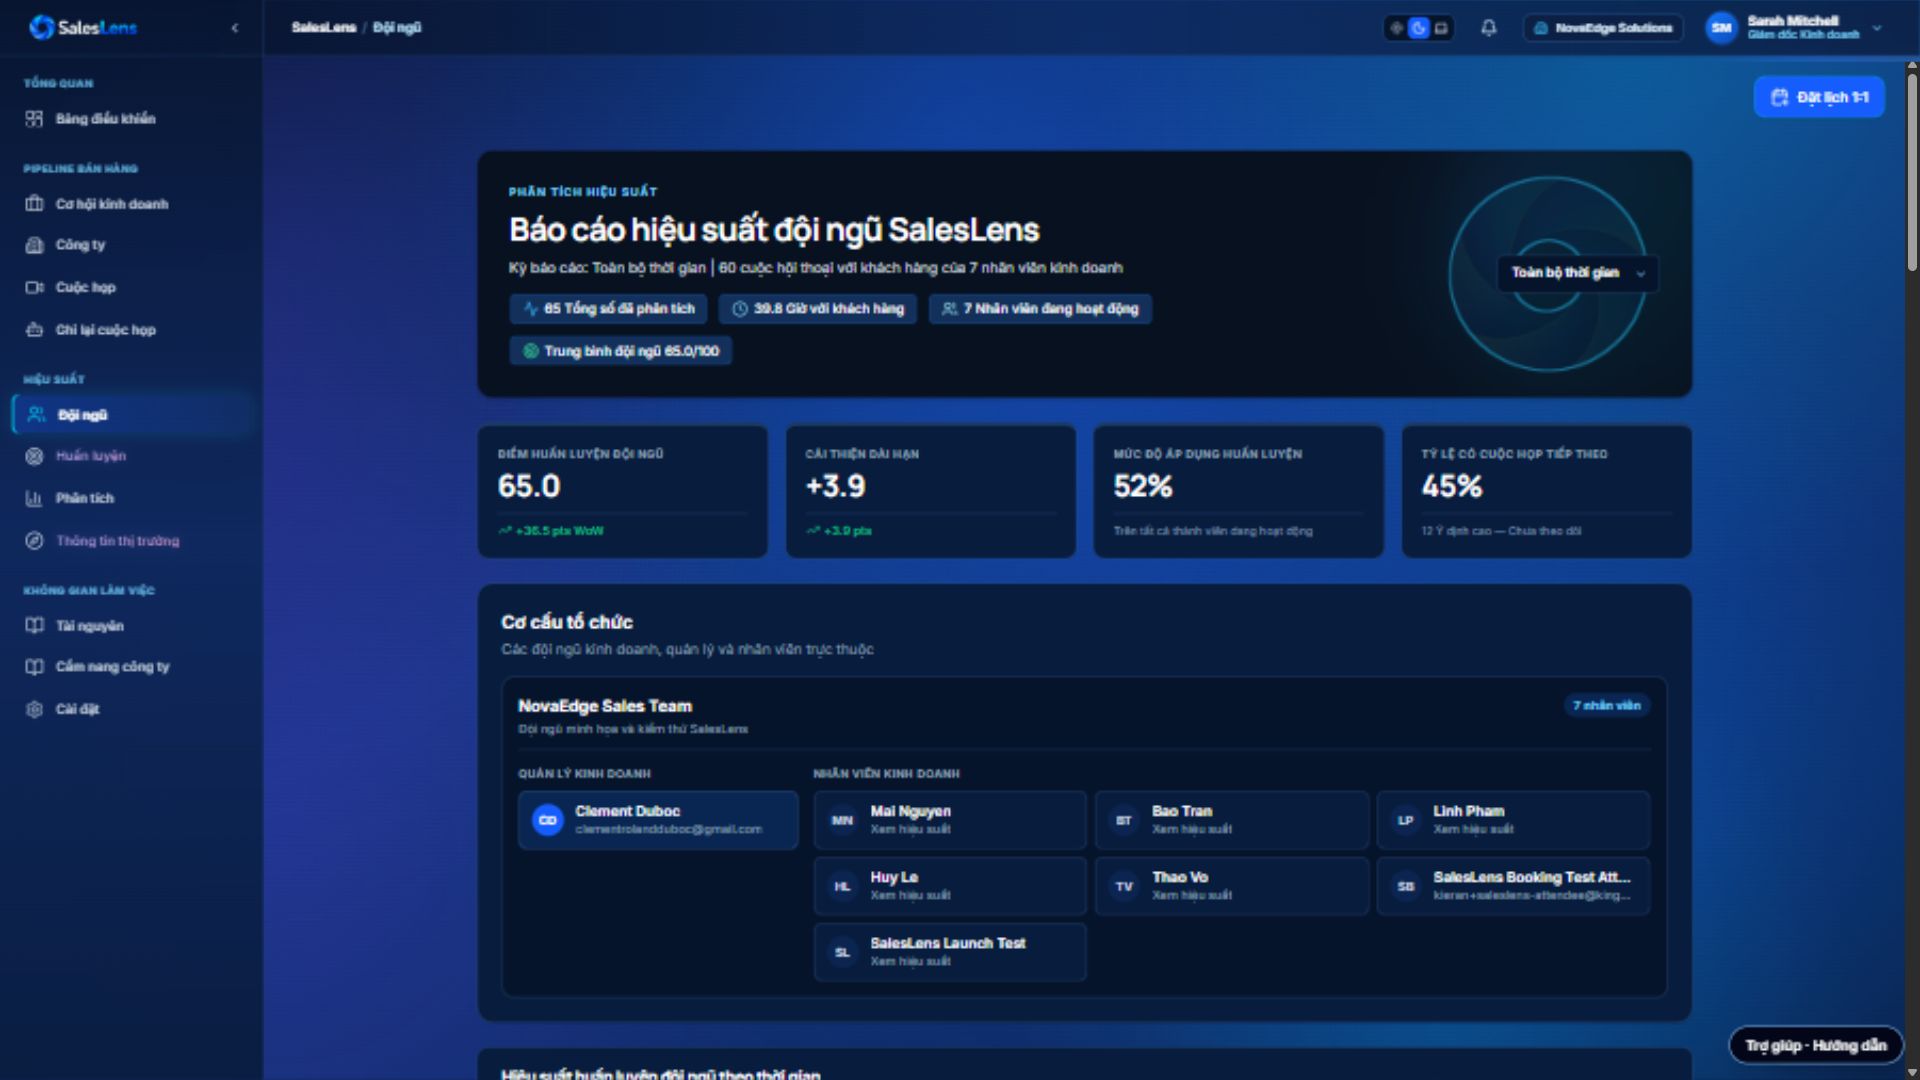1920x1080 pixels.
Task: Open Công ty building icon
Action: [x=35, y=245]
